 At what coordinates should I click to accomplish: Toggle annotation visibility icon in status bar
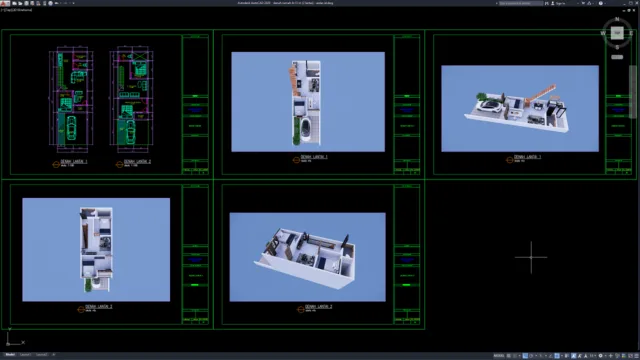coord(573,356)
